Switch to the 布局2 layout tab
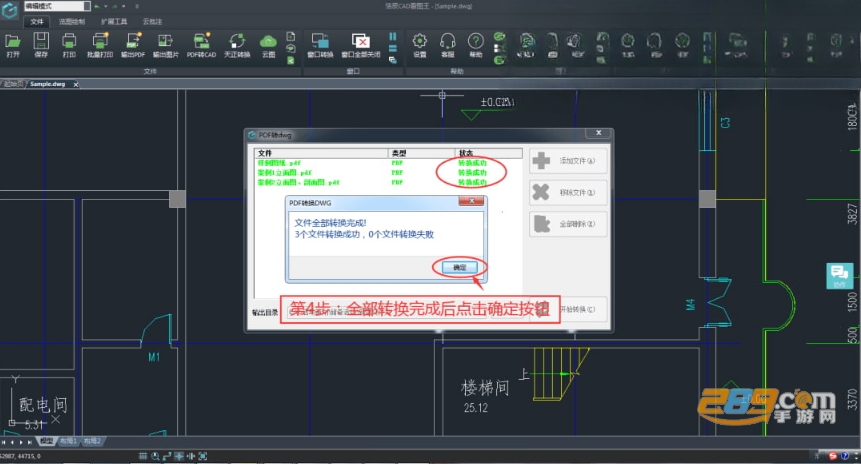Screen dimensions: 861x464 pos(92,441)
